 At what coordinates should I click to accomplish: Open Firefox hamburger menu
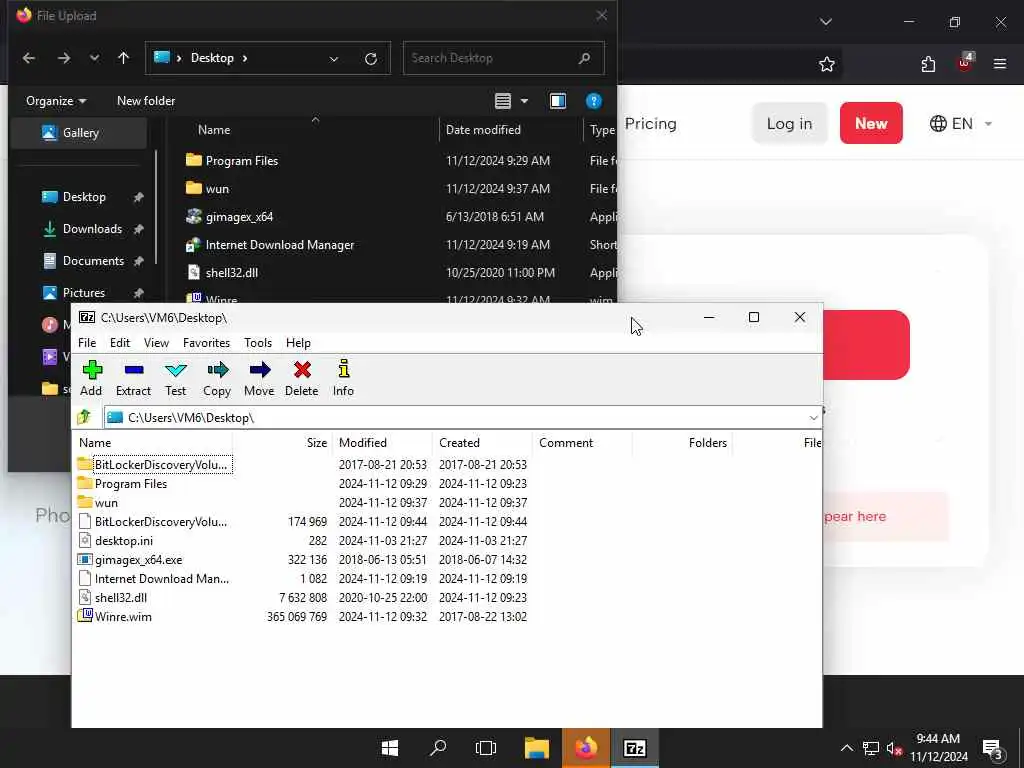1000,64
